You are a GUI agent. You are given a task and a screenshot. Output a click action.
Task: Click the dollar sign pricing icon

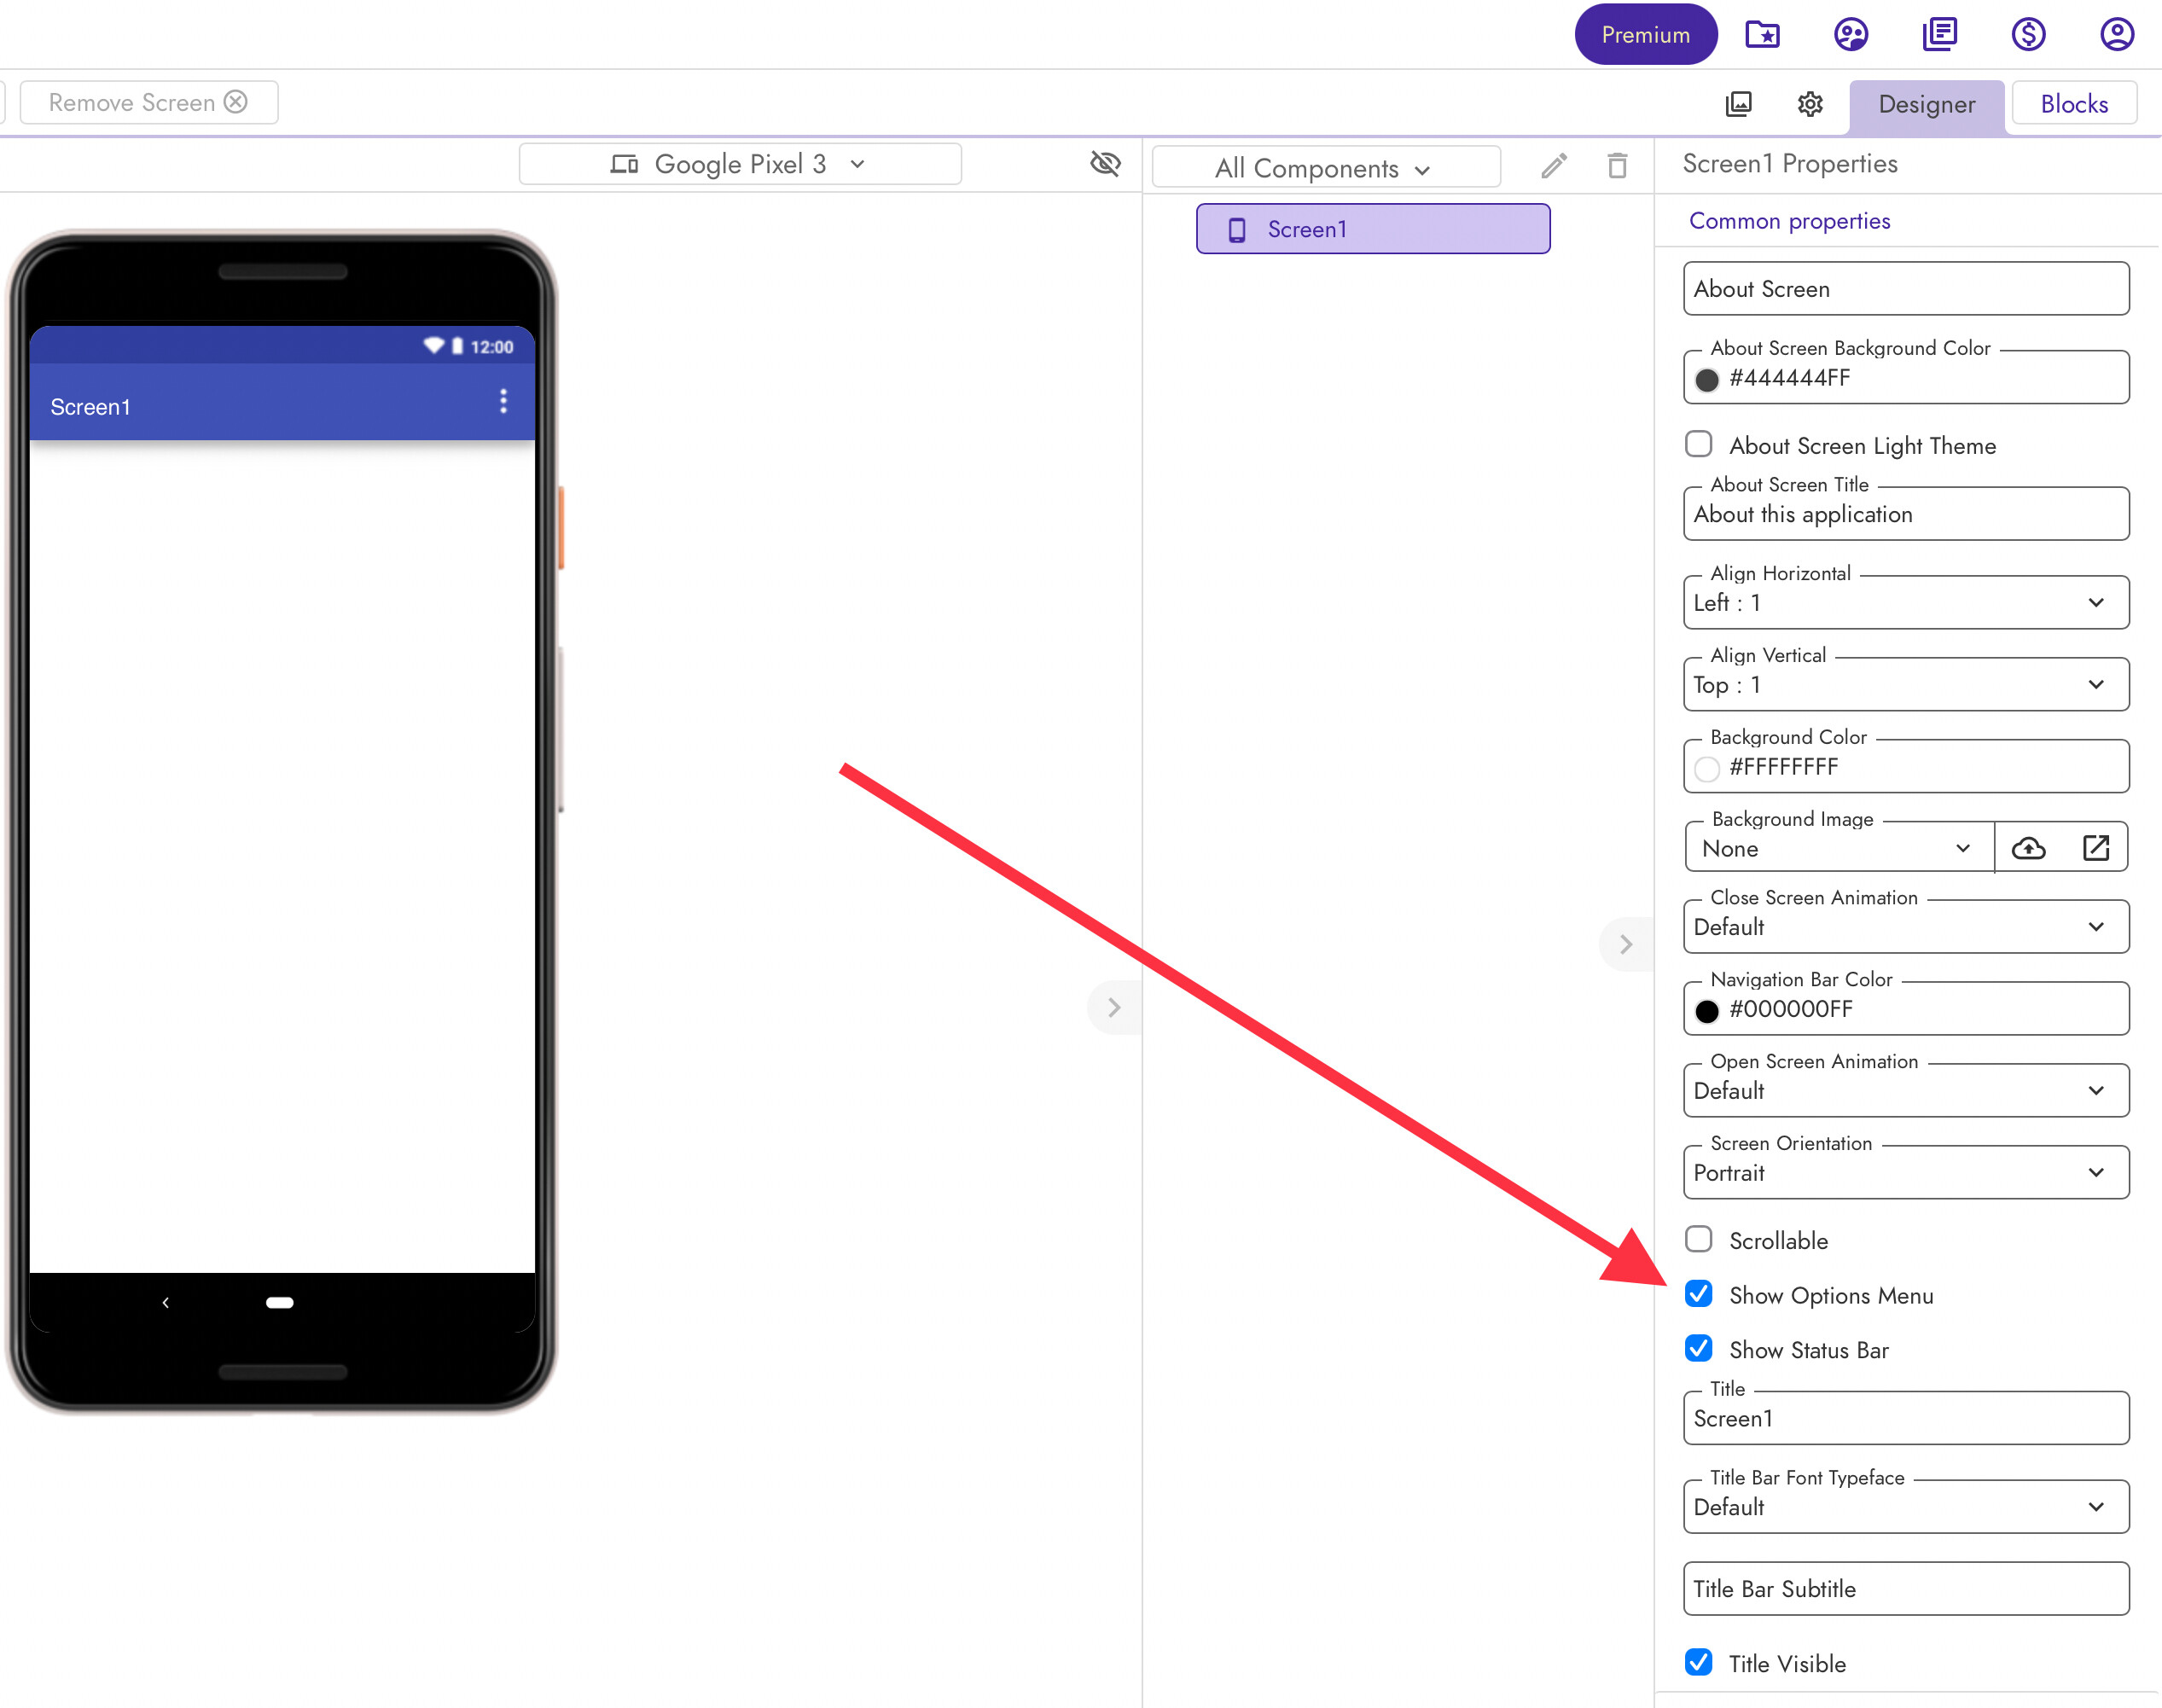coord(2027,35)
